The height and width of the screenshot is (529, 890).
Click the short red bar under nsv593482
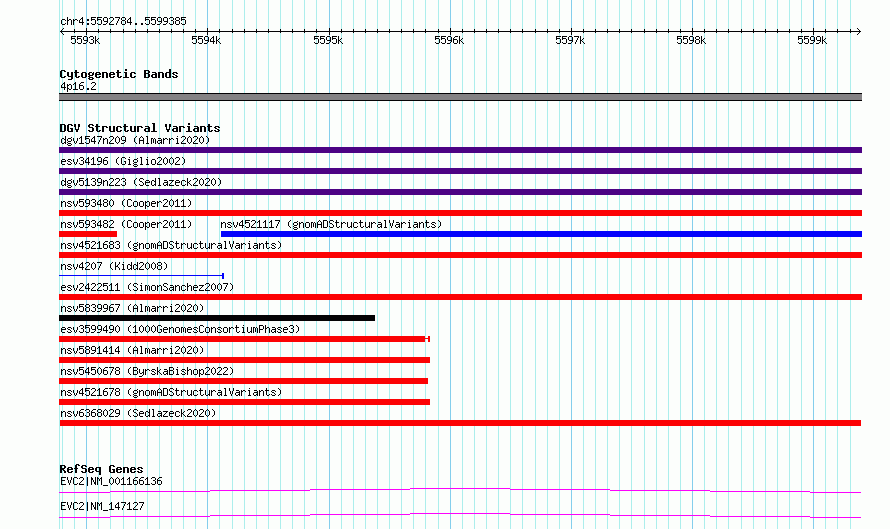[88, 234]
